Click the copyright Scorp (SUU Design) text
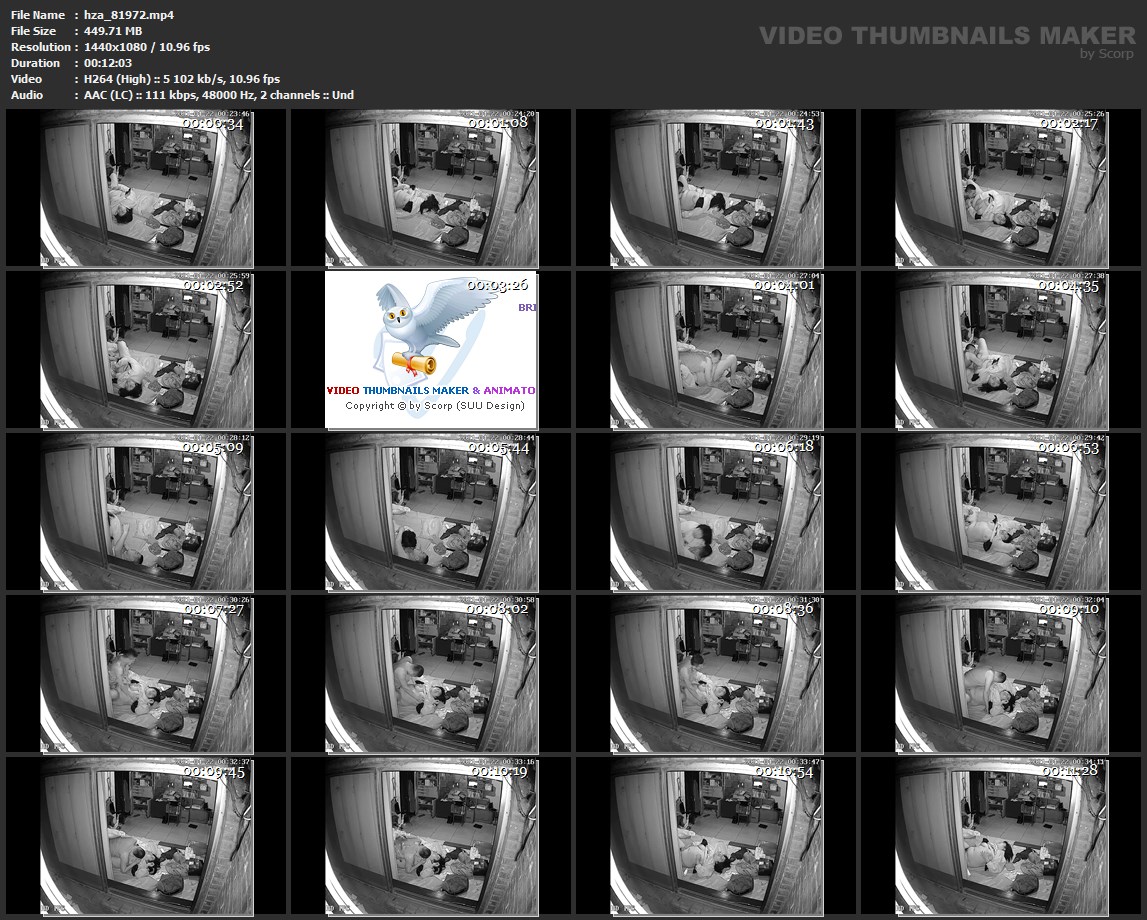This screenshot has height=920, width=1147. point(435,406)
